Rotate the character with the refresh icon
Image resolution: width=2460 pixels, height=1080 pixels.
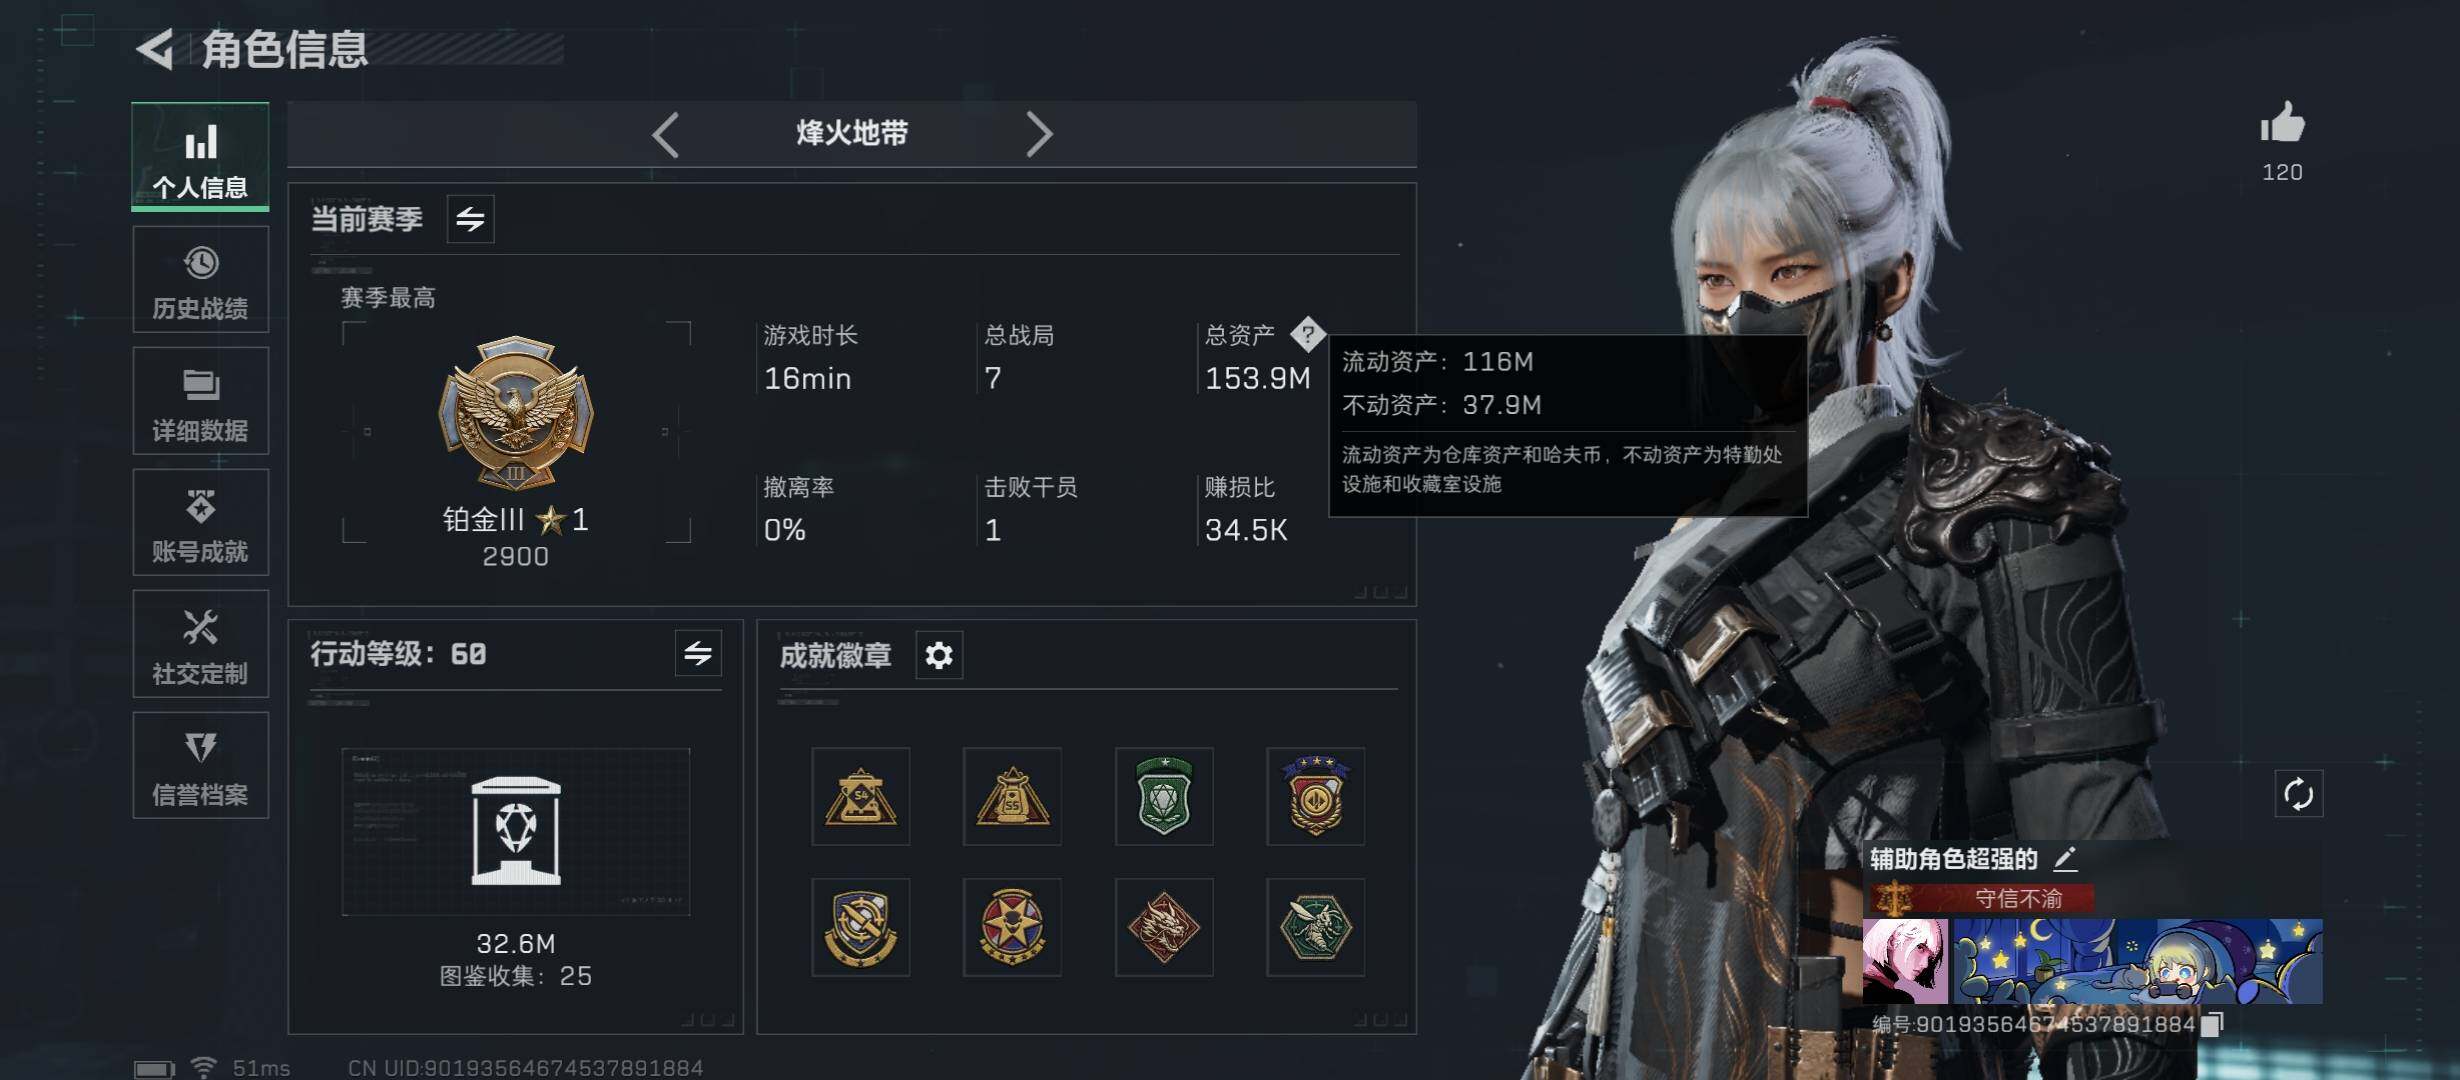pos(2298,795)
